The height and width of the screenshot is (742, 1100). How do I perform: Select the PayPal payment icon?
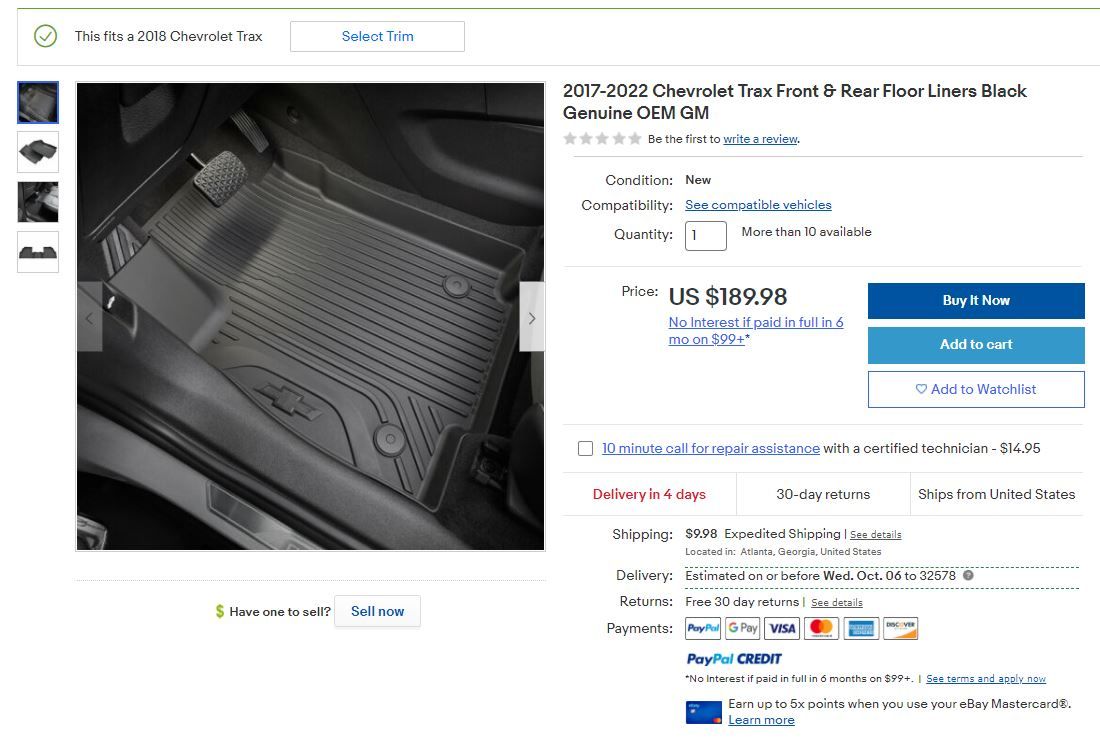tap(703, 628)
